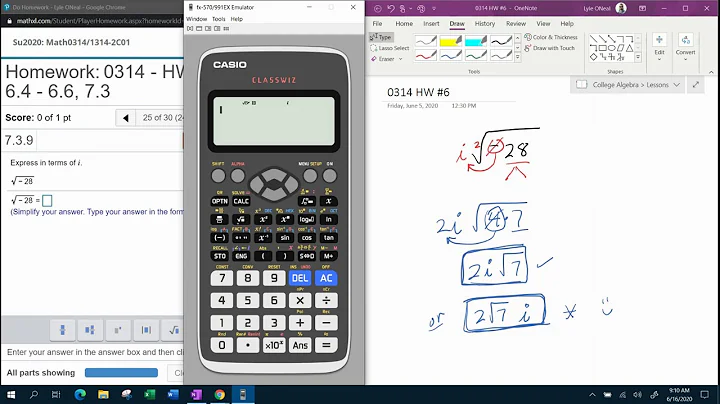
Task: Click the calculator square root key
Action: coord(241,219)
